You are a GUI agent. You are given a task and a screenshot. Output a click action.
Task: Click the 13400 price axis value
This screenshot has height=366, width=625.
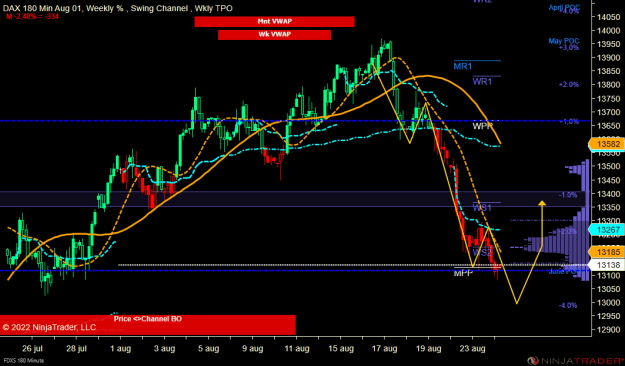pyautogui.click(x=609, y=194)
